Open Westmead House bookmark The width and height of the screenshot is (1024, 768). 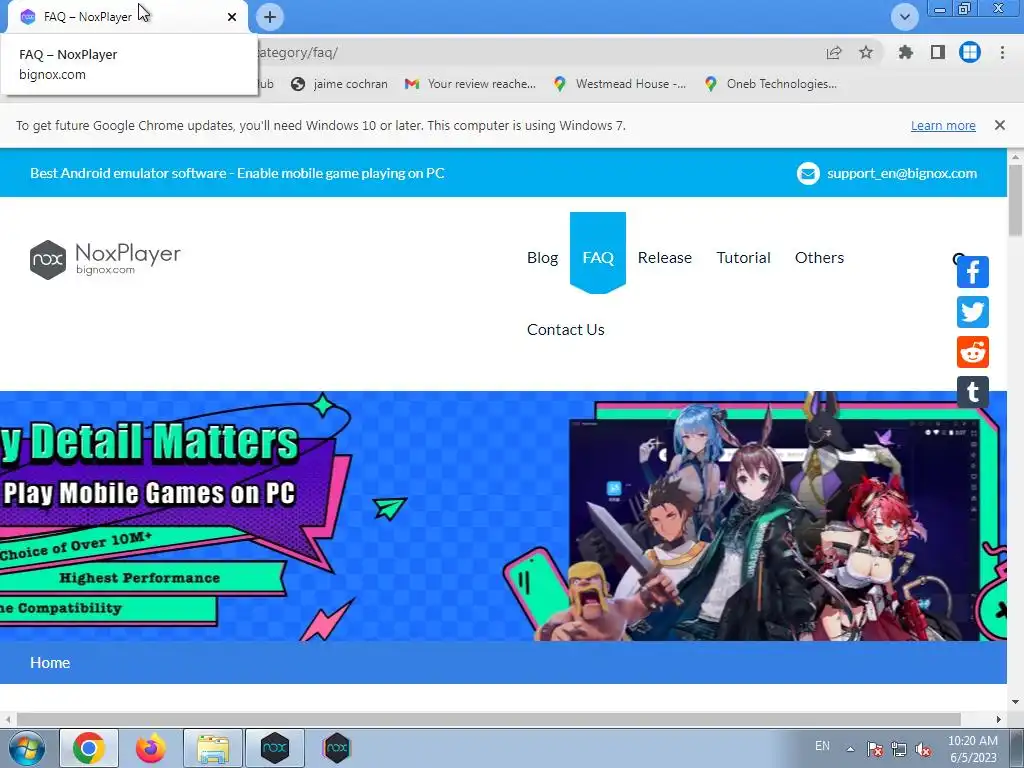click(620, 84)
